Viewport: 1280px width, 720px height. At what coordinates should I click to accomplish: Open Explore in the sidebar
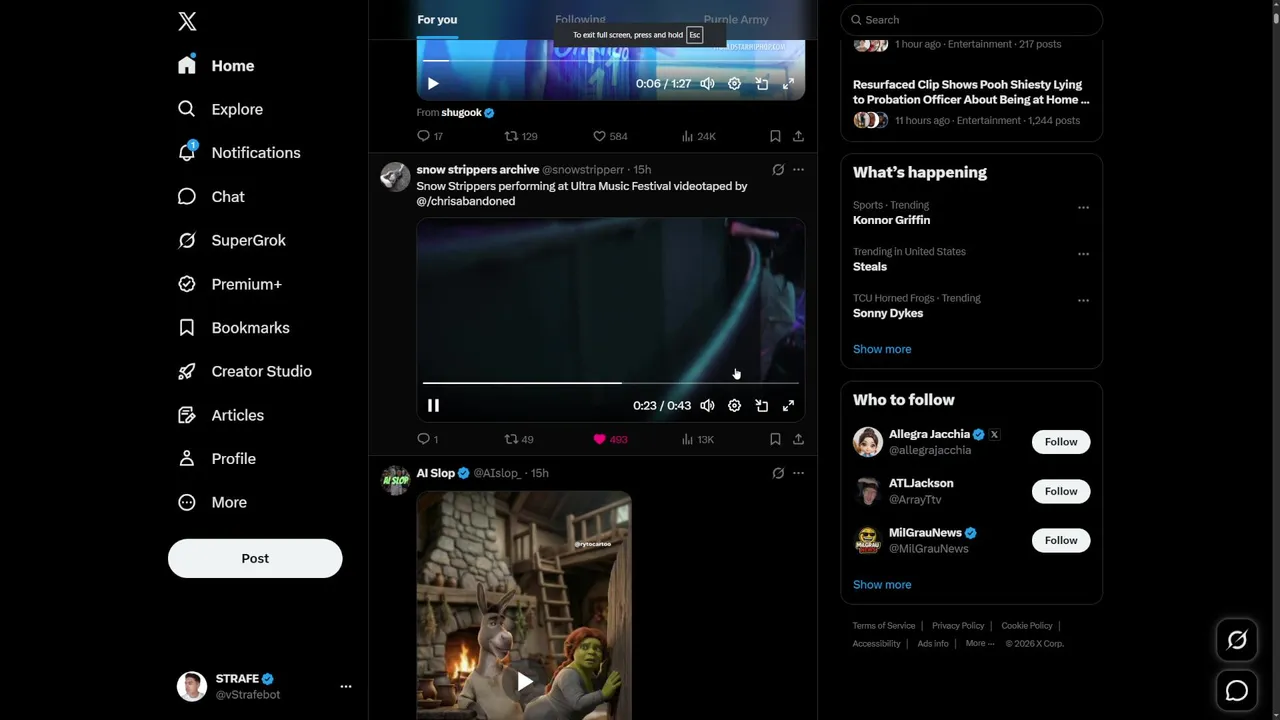(221, 109)
